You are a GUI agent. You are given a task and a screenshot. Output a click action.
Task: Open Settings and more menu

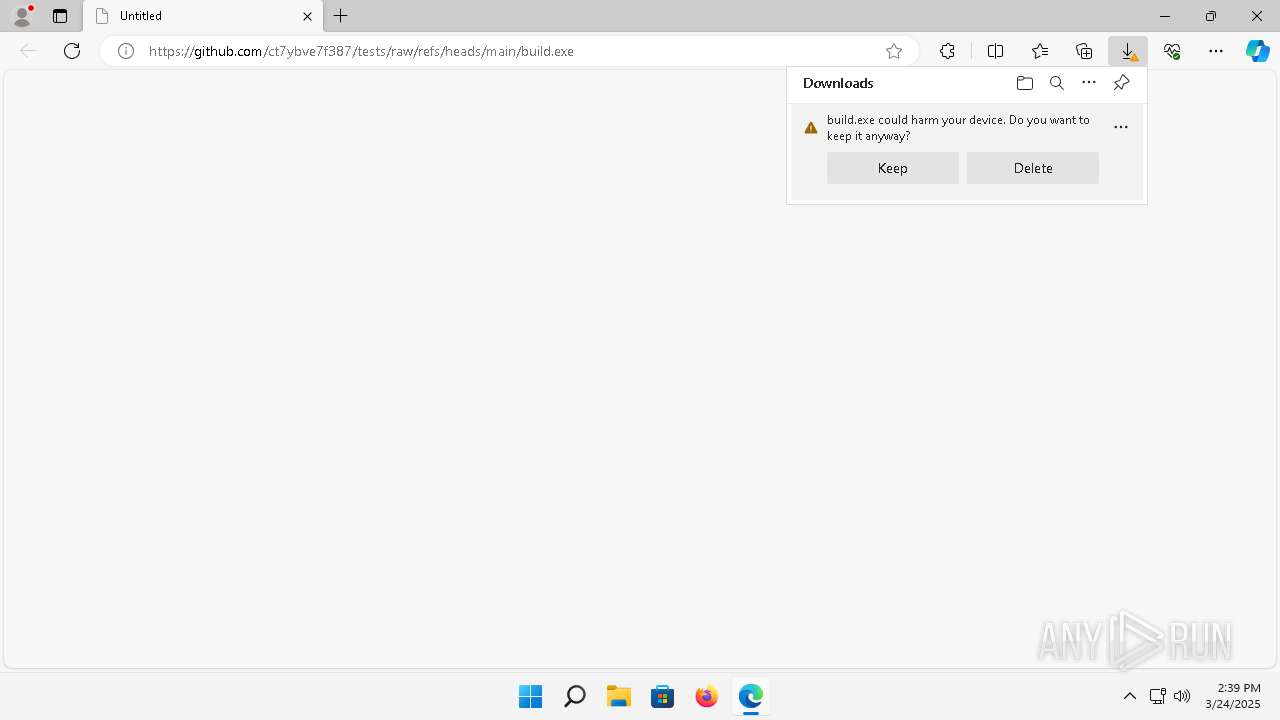(x=1216, y=51)
